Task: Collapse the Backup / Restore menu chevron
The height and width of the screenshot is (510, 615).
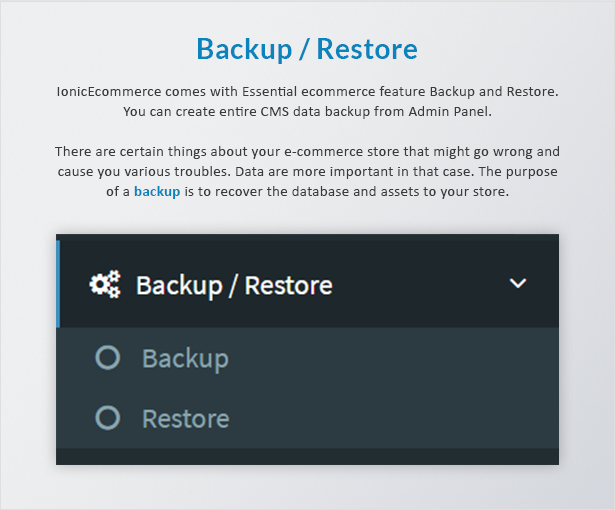Action: pos(517,283)
